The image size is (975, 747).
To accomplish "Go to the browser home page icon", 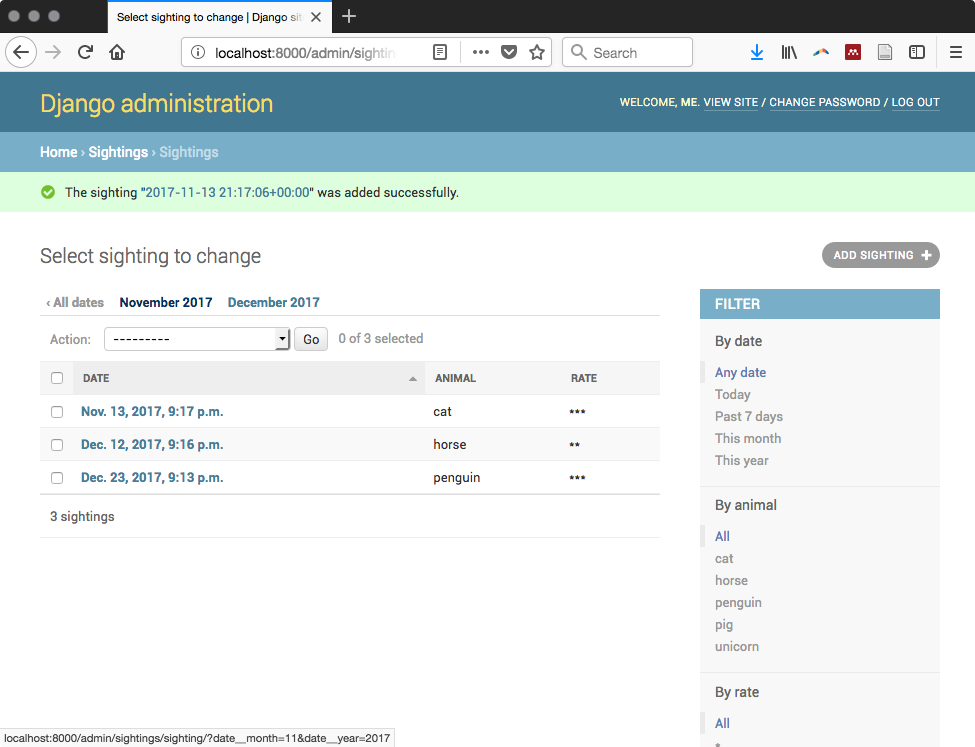I will 117,53.
